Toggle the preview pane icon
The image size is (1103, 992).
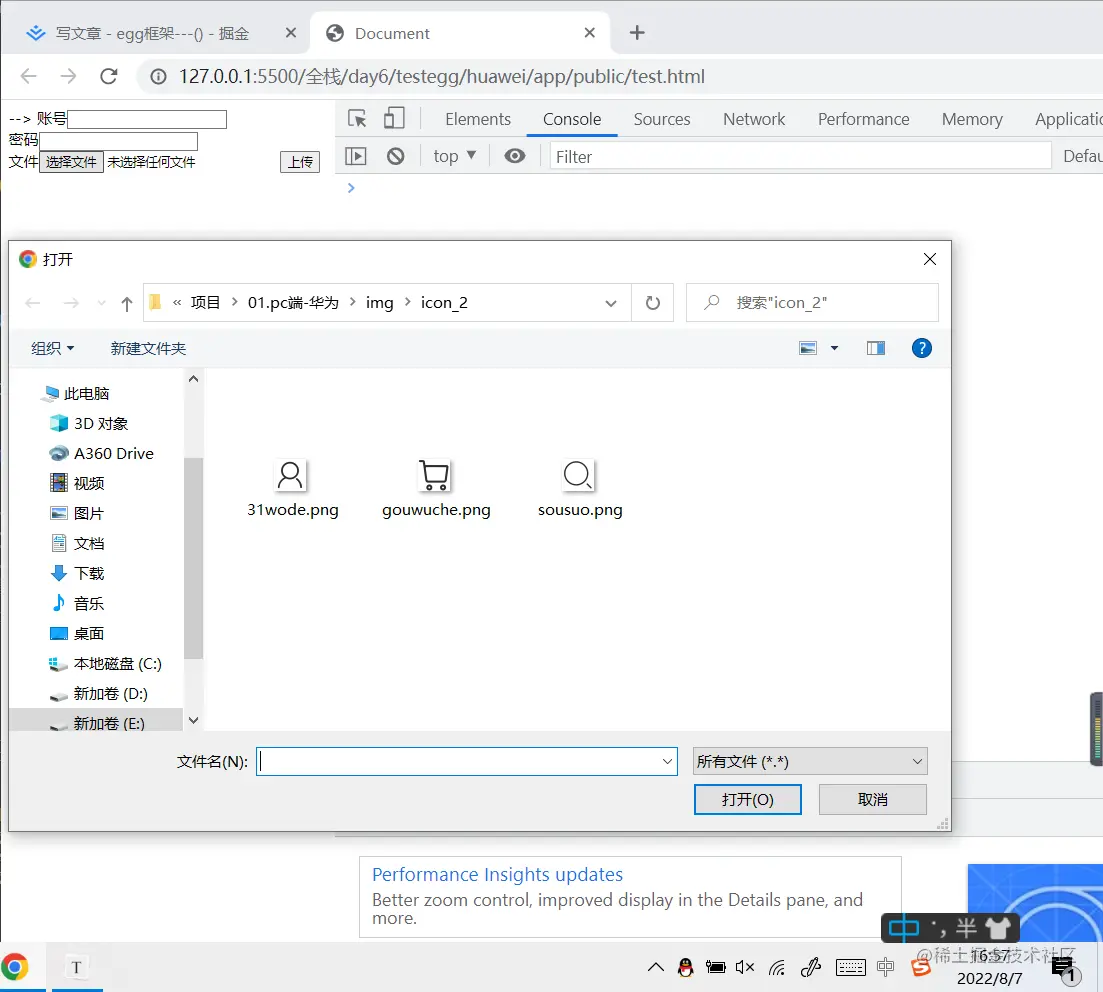tap(876, 348)
